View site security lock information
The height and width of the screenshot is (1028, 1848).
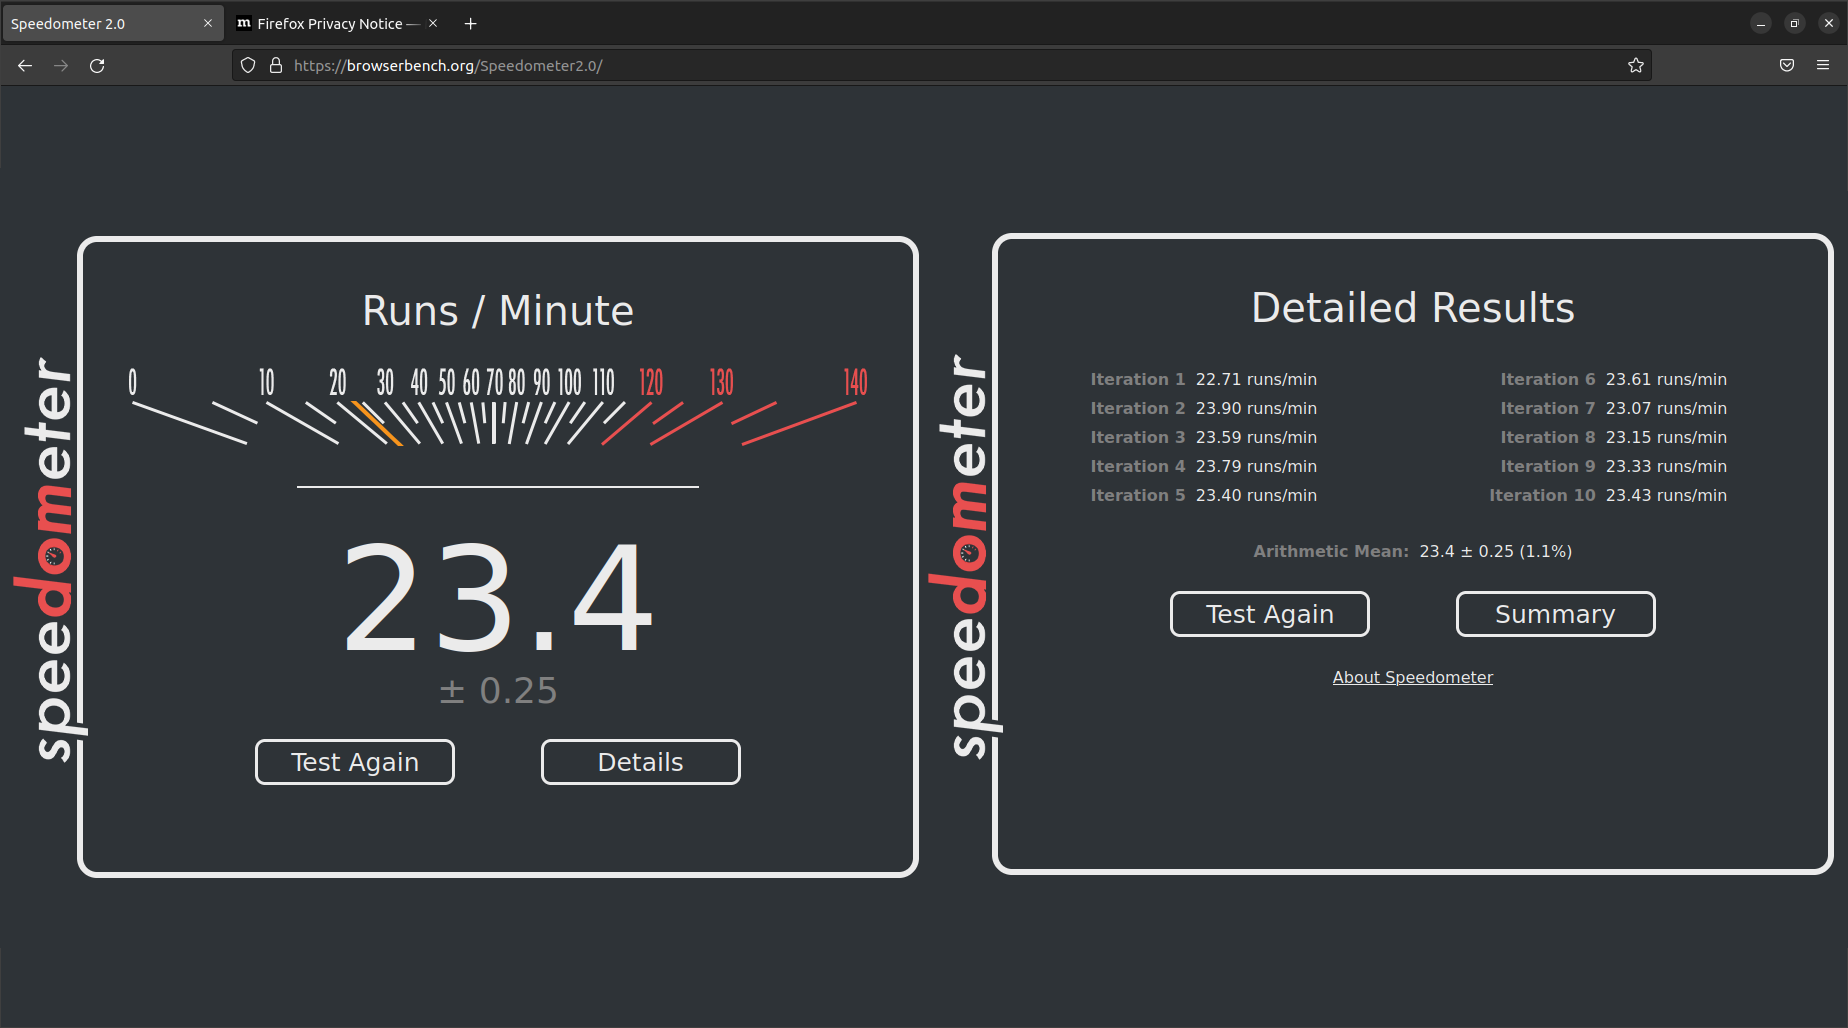[276, 65]
